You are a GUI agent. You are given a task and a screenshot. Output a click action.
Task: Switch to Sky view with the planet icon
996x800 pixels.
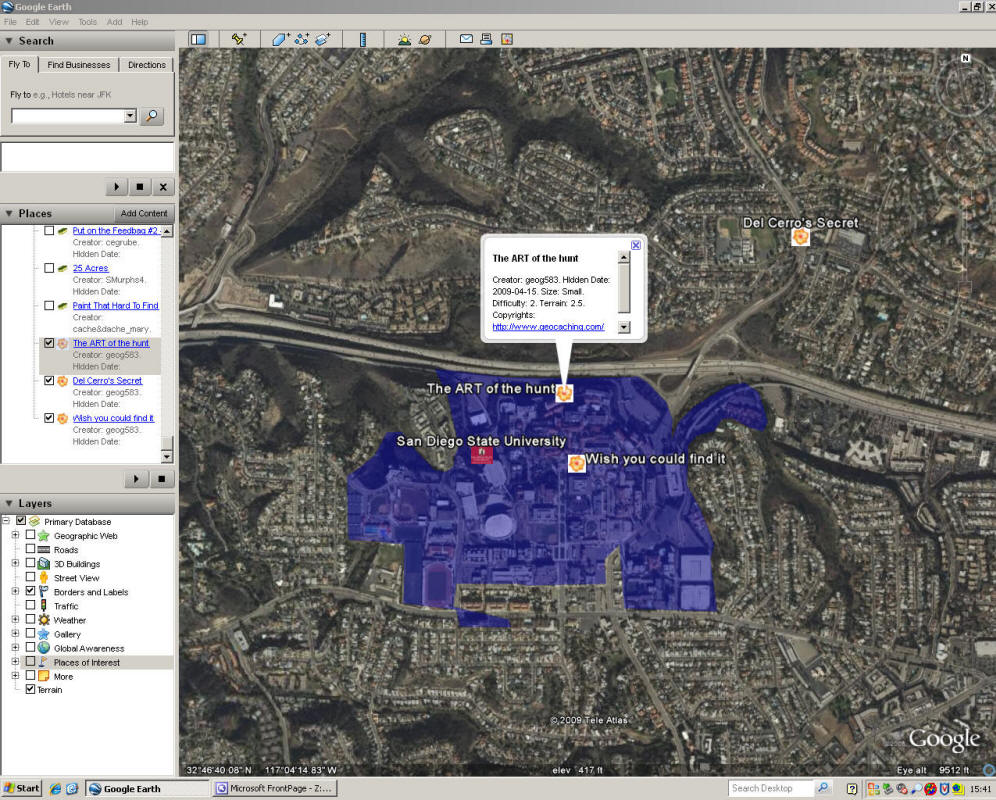(425, 39)
